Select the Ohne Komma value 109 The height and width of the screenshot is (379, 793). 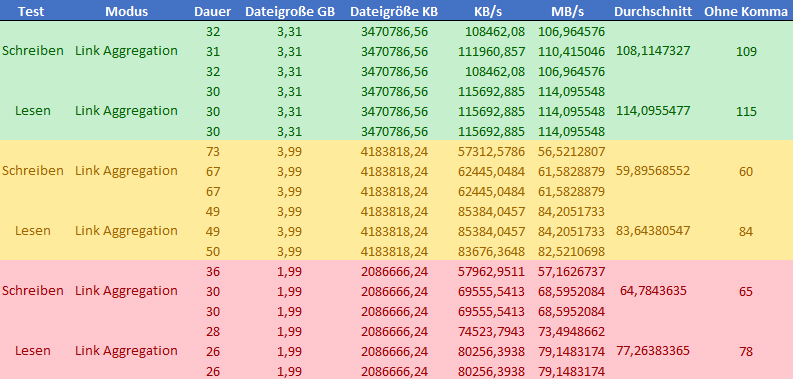click(746, 52)
